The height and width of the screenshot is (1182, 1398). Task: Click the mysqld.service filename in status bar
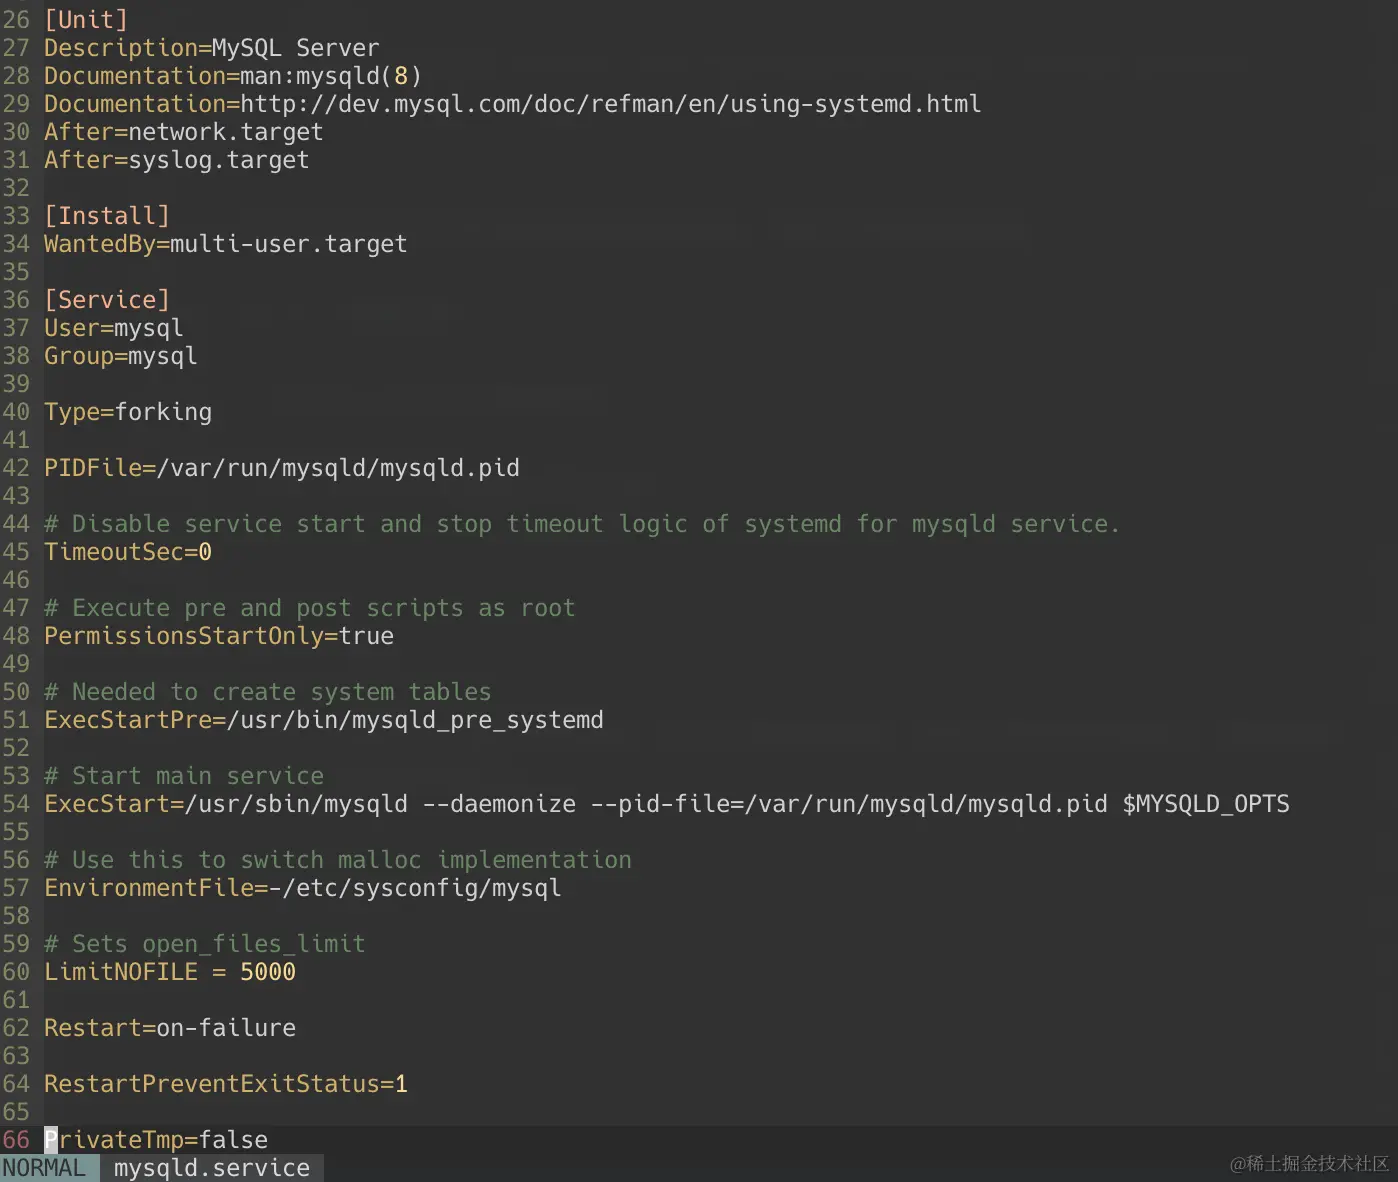[212, 1167]
